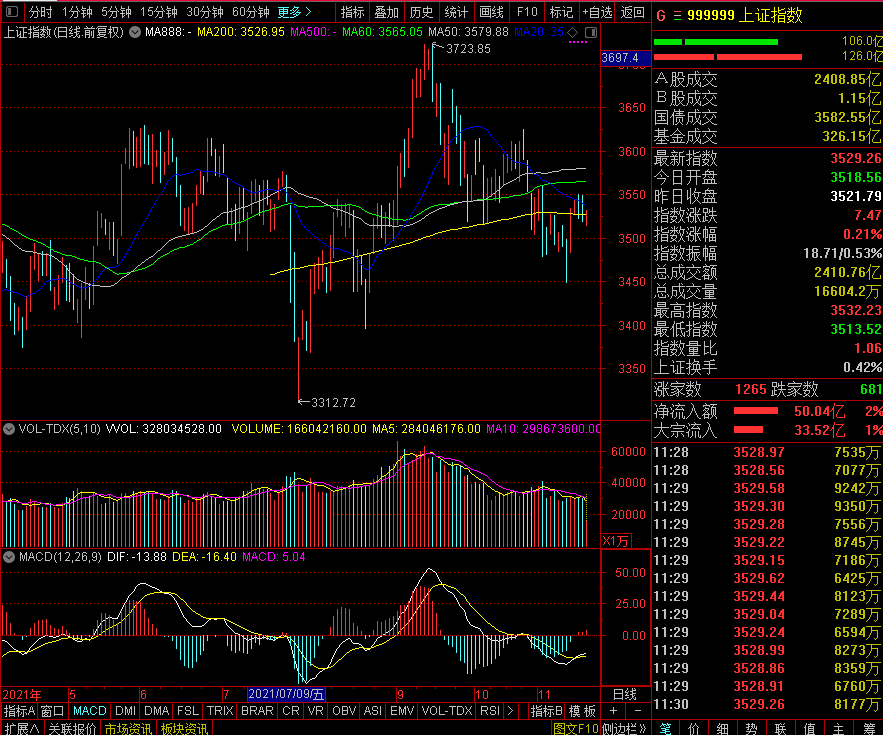
Task: Click the X1万 volume unit label
Action: pyautogui.click(x=615, y=541)
